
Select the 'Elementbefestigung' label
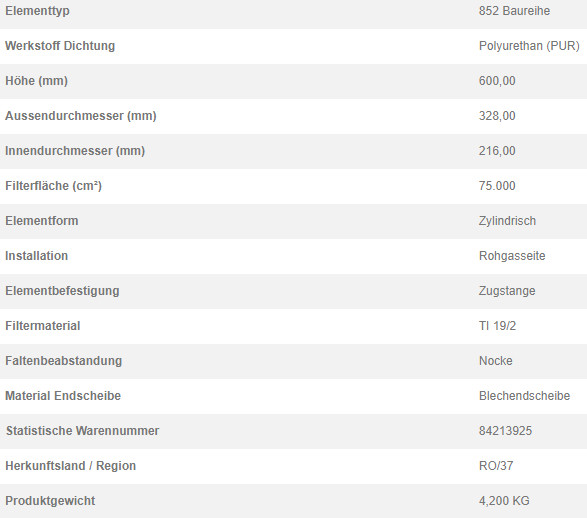coord(62,291)
